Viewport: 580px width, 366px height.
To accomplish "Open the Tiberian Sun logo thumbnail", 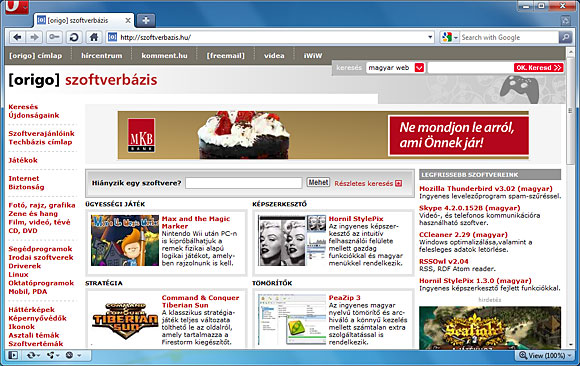I will point(125,321).
